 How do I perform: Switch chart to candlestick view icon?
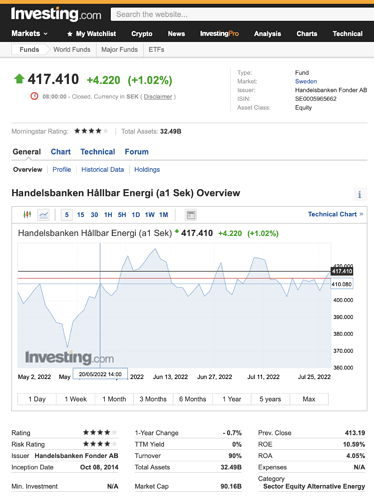pyautogui.click(x=27, y=215)
